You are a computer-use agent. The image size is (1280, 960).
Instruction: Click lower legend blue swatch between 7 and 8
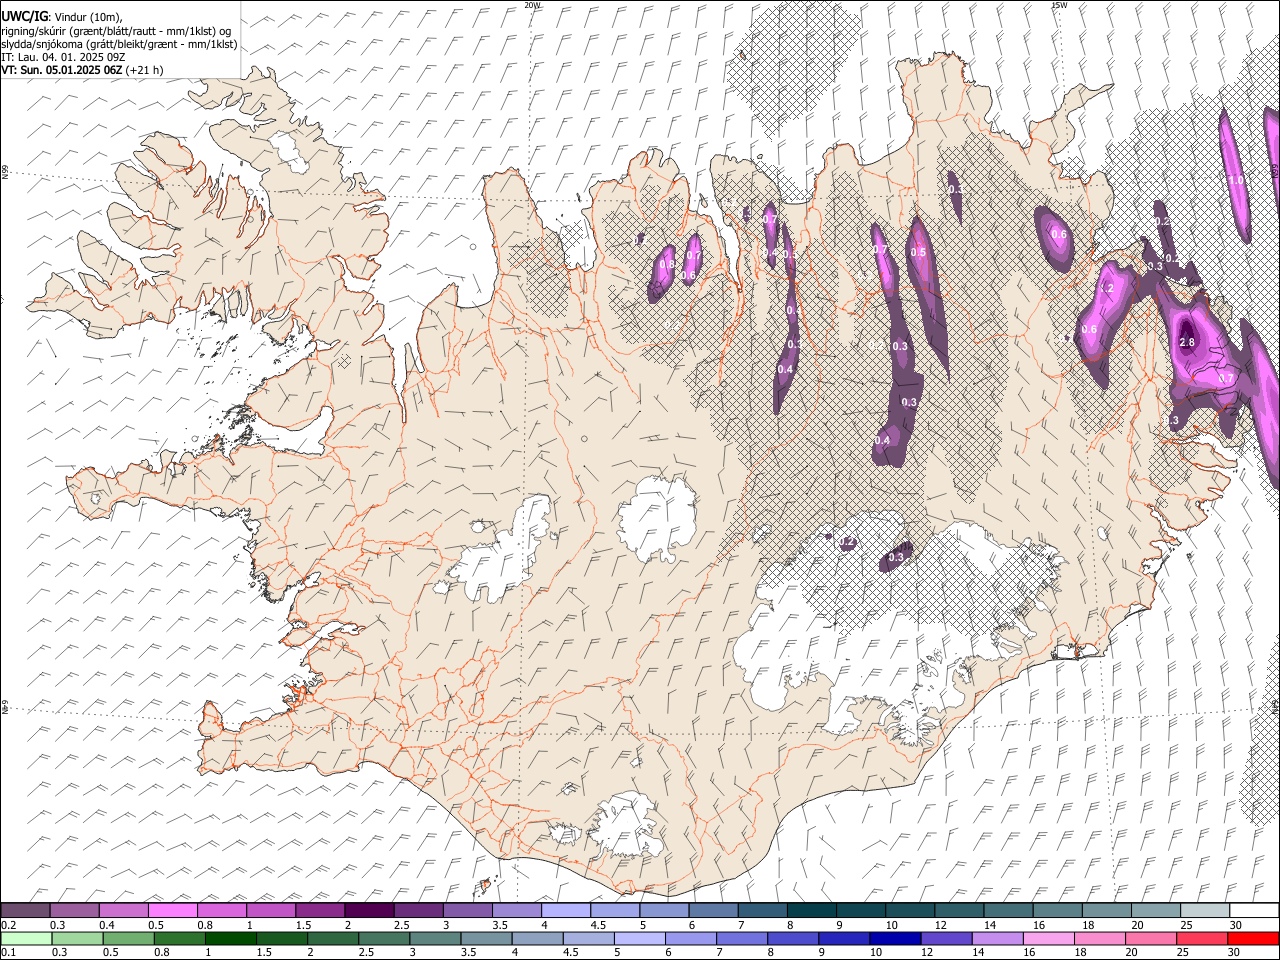point(741,938)
